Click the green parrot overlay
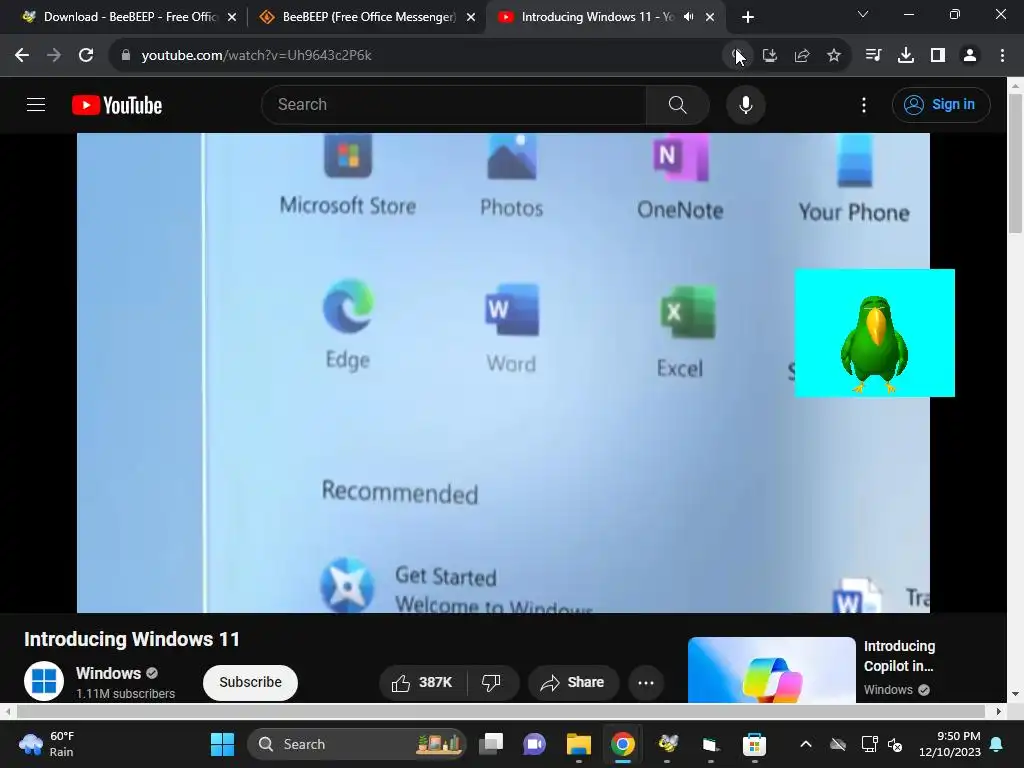The image size is (1024, 768). pos(874,332)
